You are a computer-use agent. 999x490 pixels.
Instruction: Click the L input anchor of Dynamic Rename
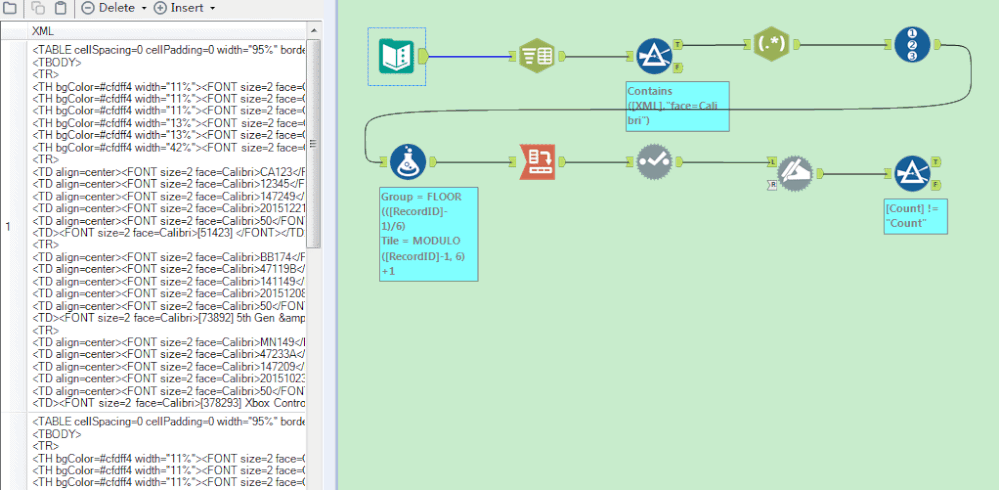pos(772,161)
